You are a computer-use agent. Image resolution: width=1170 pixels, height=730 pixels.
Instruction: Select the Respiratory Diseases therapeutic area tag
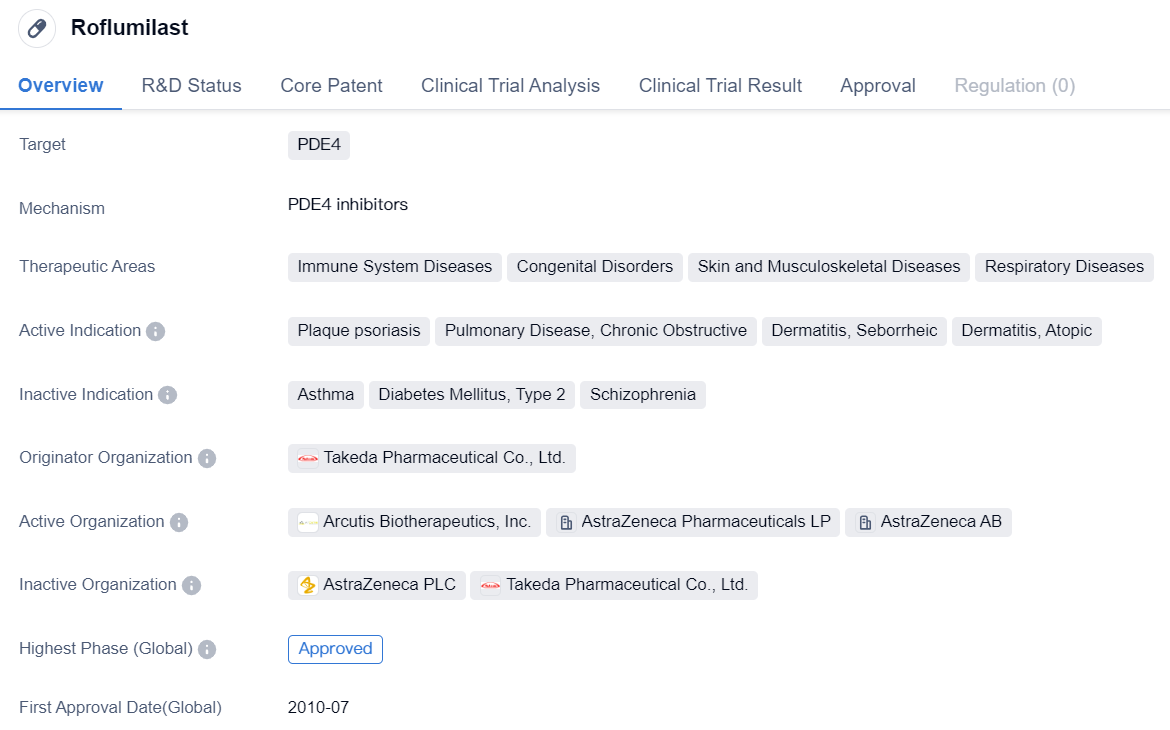pos(1064,267)
